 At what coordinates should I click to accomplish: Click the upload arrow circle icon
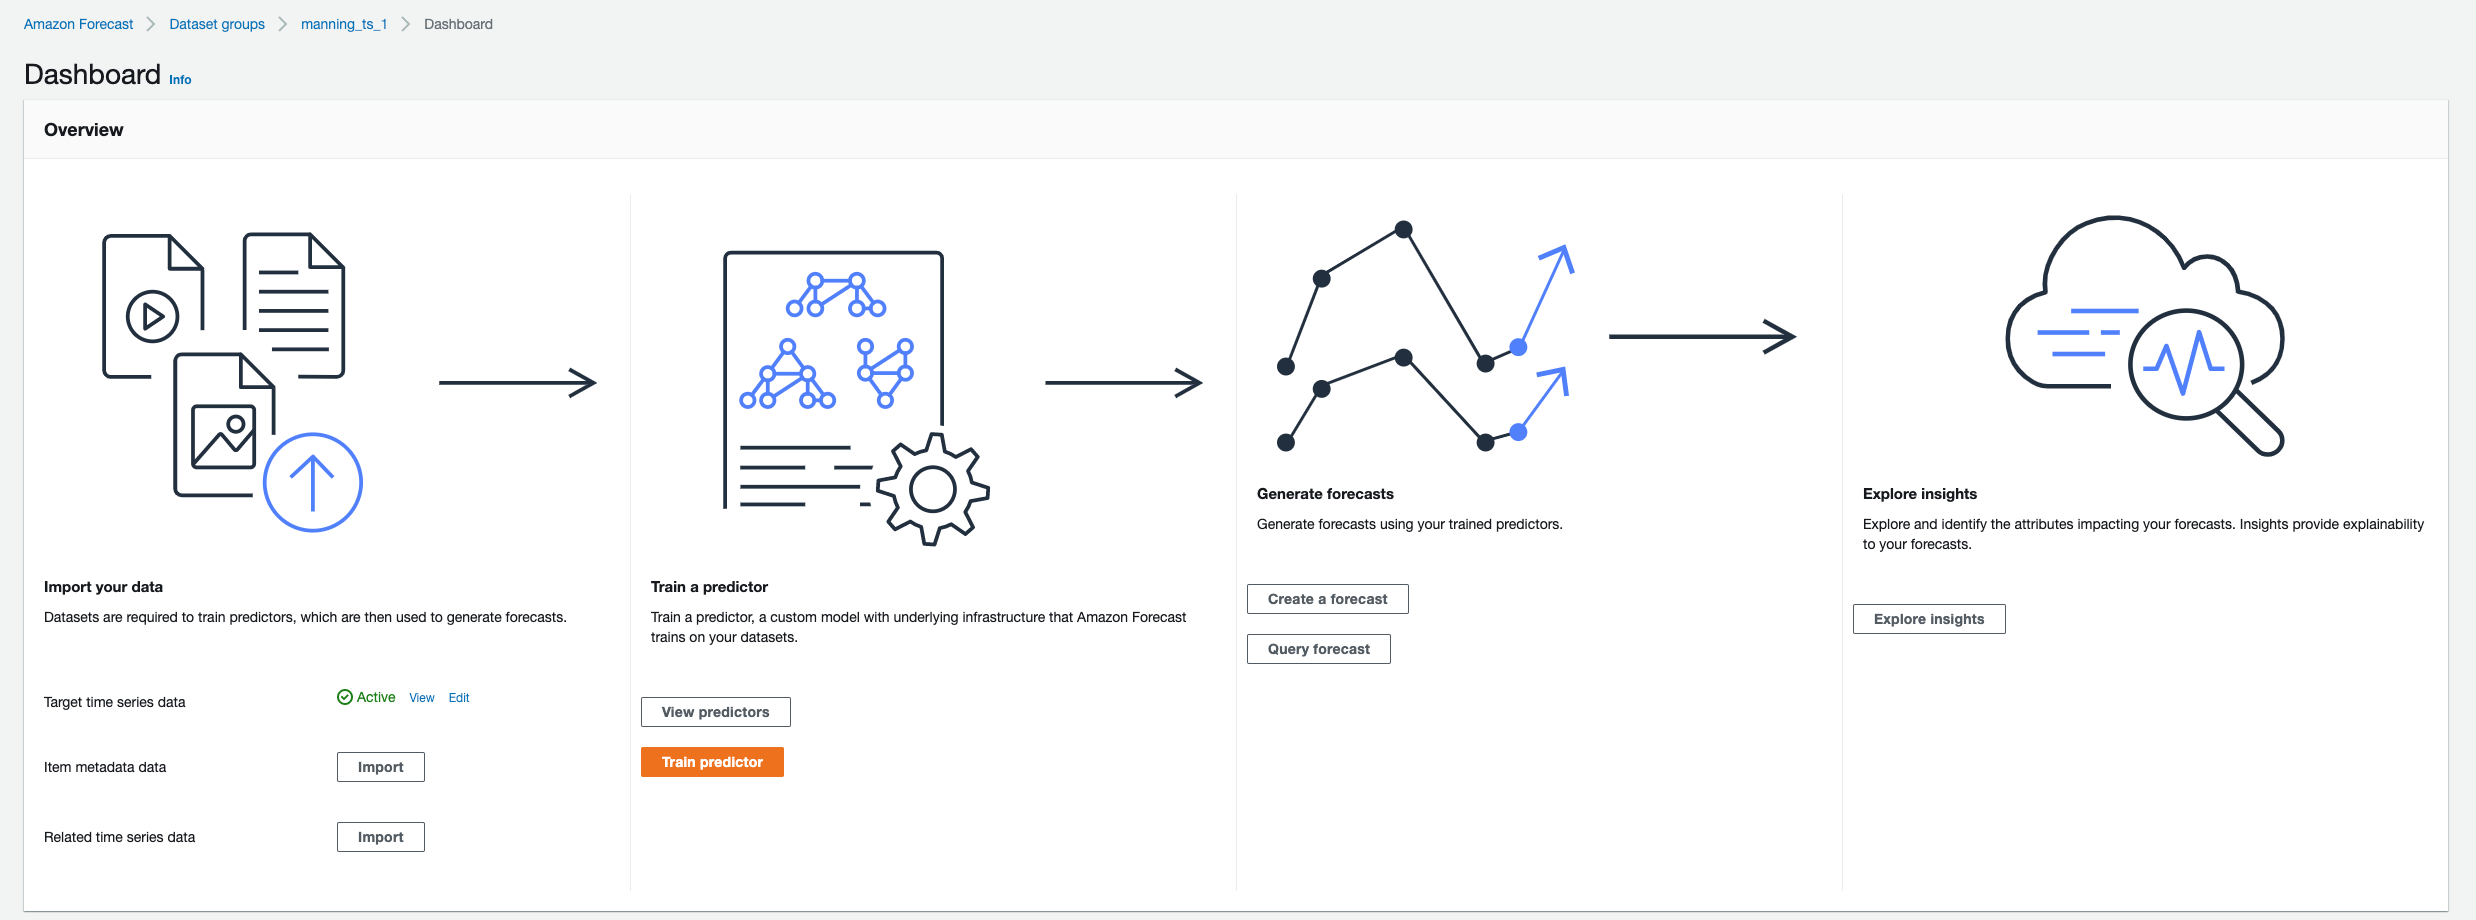[312, 482]
